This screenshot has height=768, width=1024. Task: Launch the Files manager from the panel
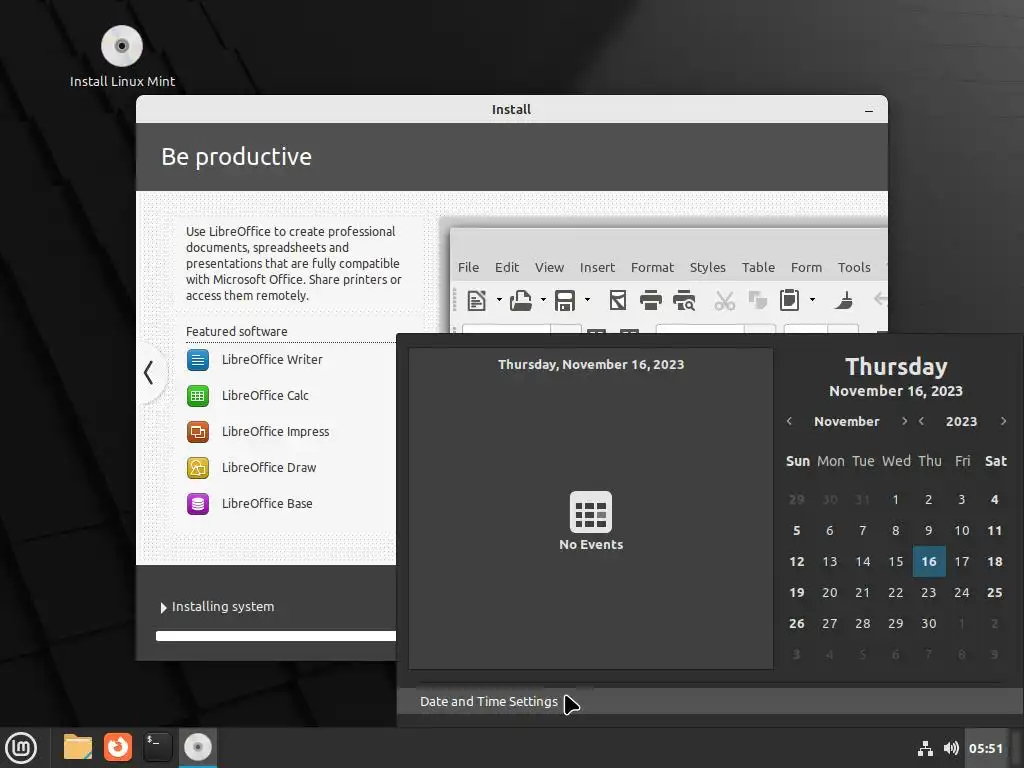pos(78,747)
